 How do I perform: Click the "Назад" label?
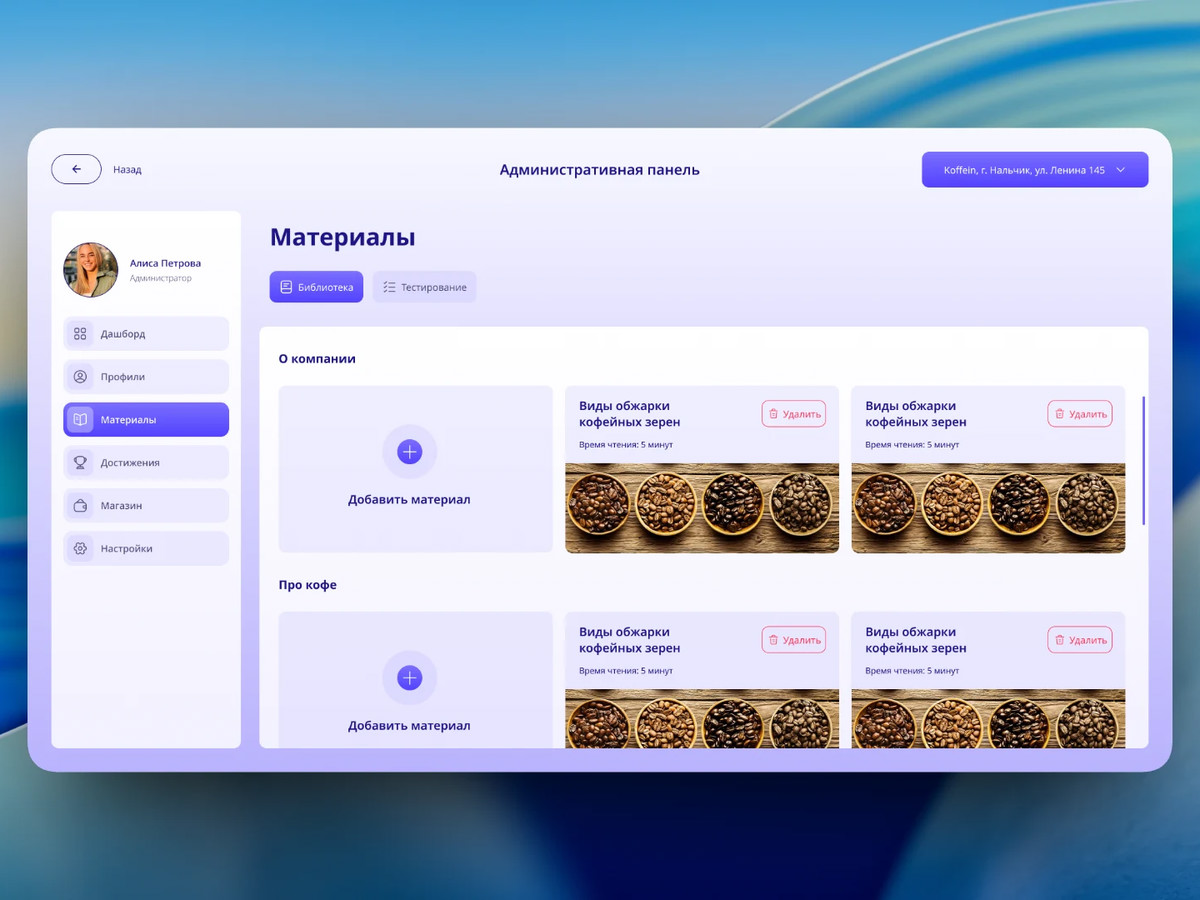coord(127,170)
